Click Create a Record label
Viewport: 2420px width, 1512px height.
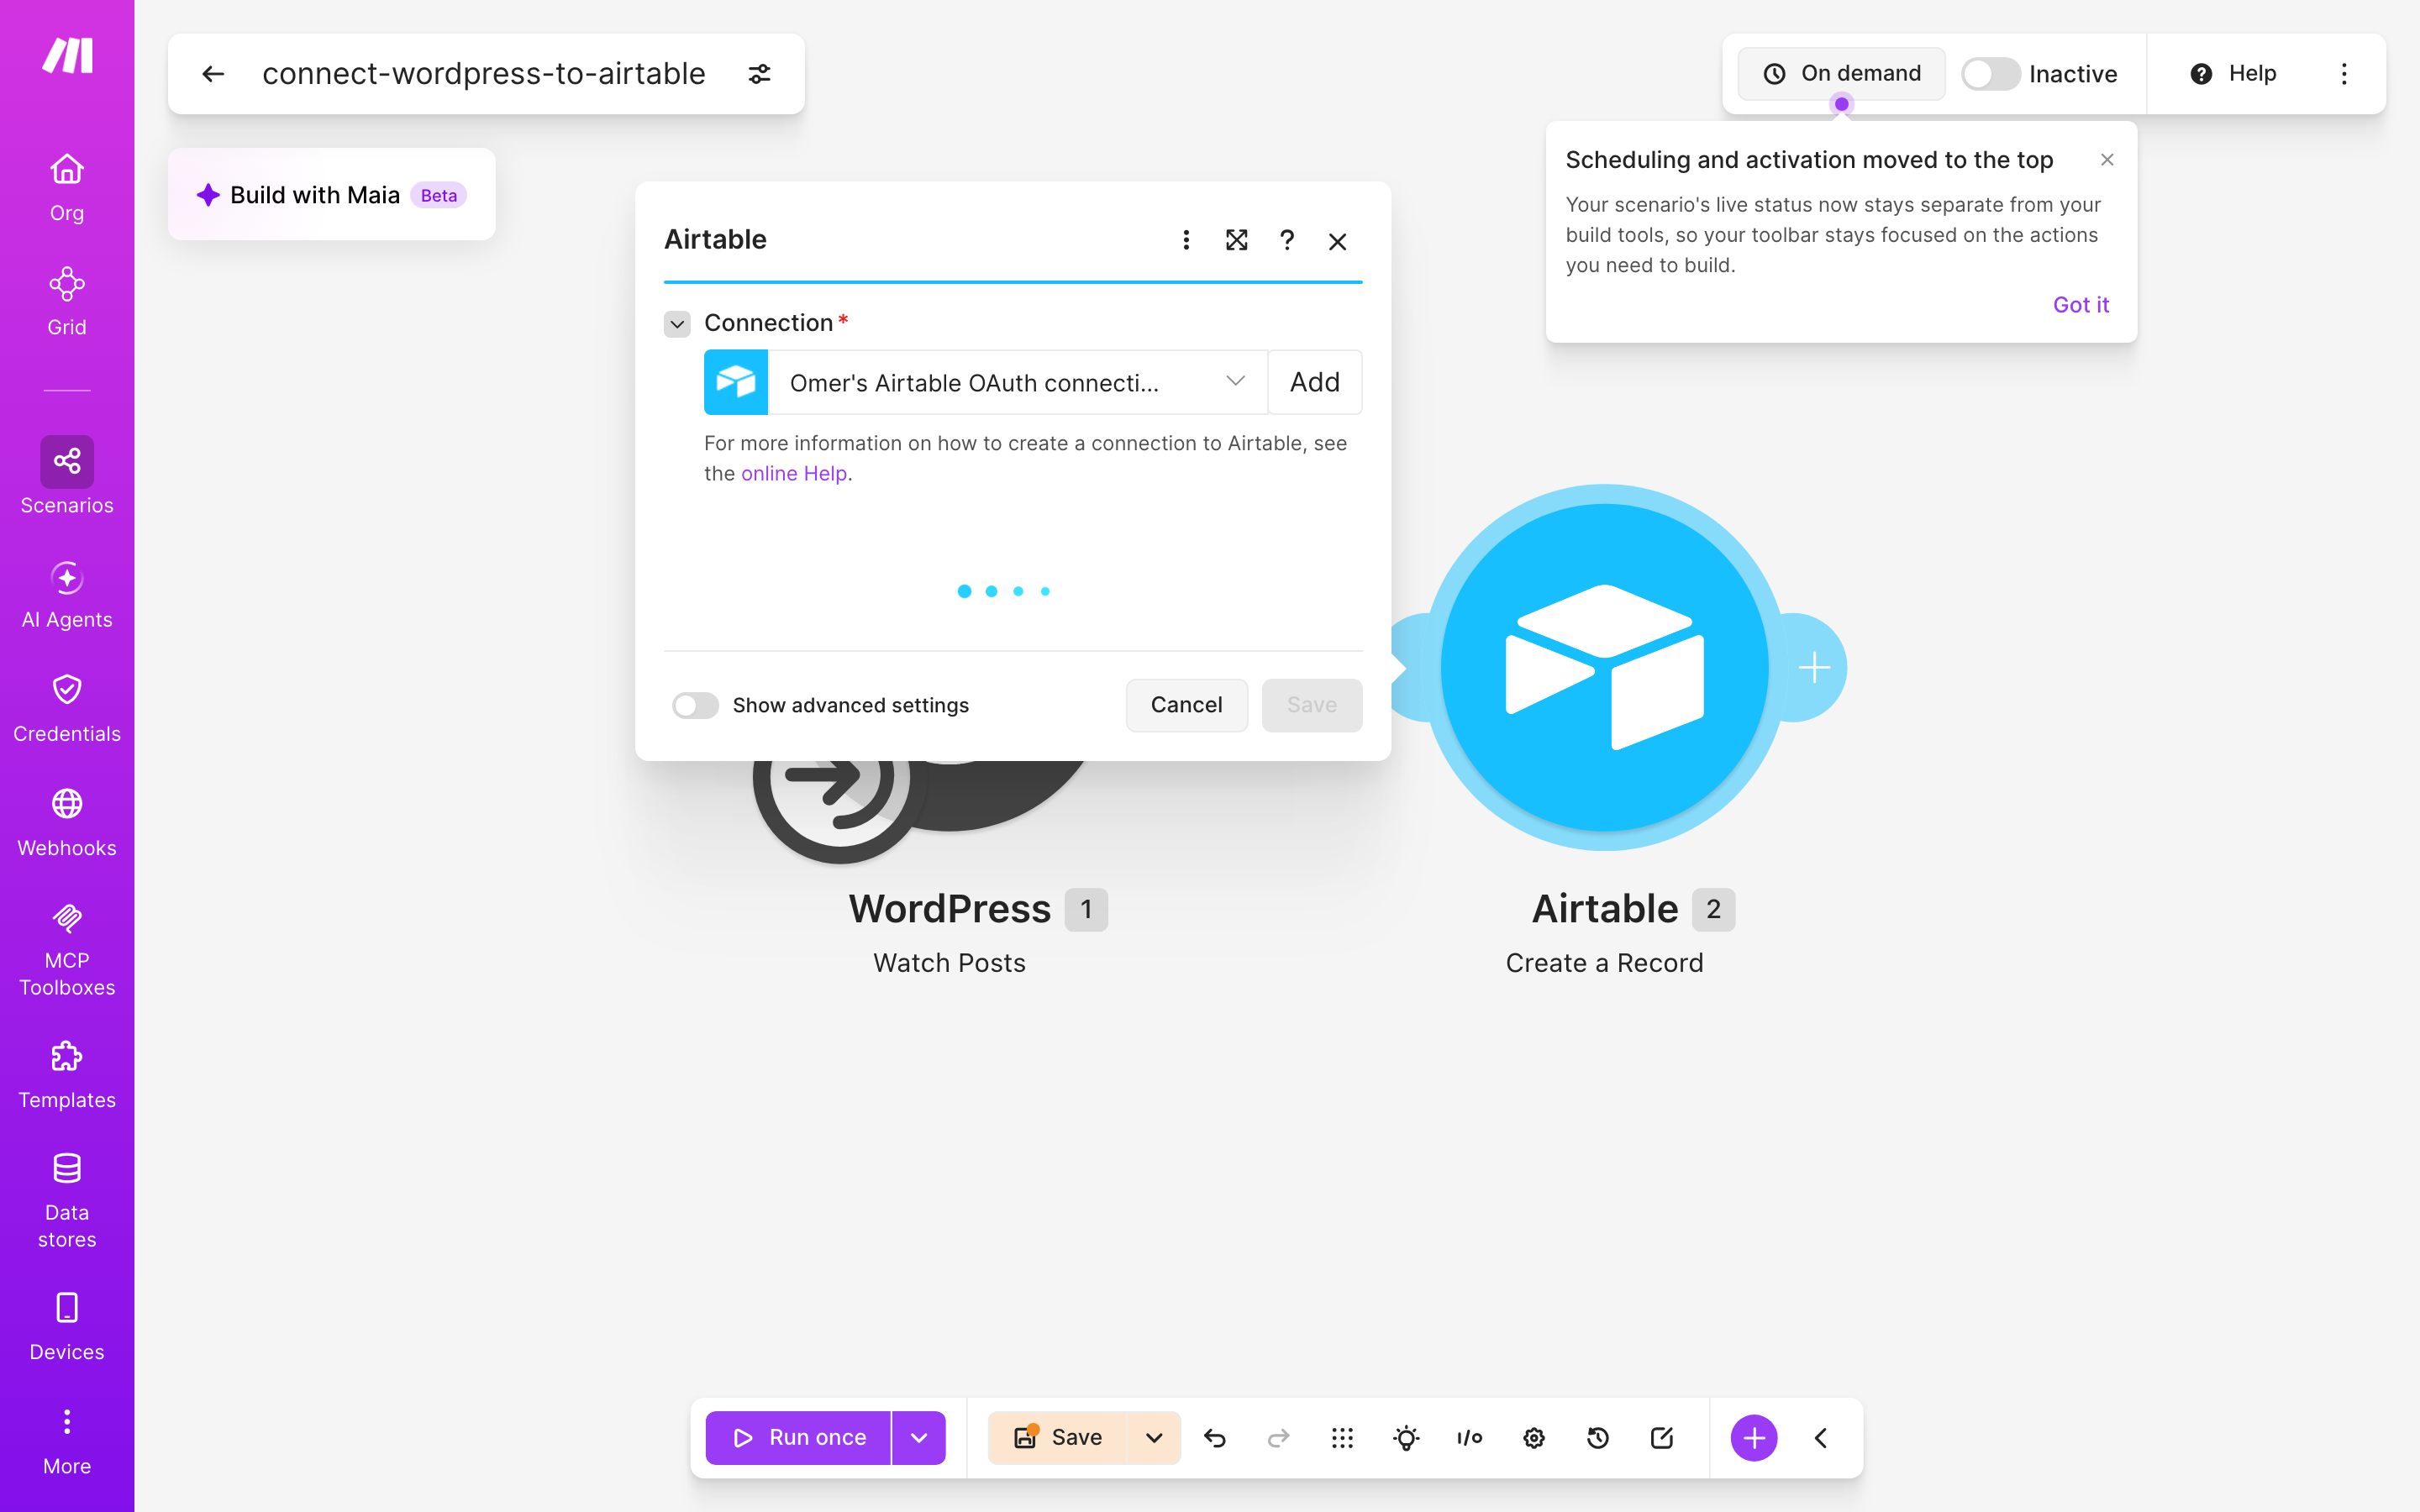tap(1604, 963)
